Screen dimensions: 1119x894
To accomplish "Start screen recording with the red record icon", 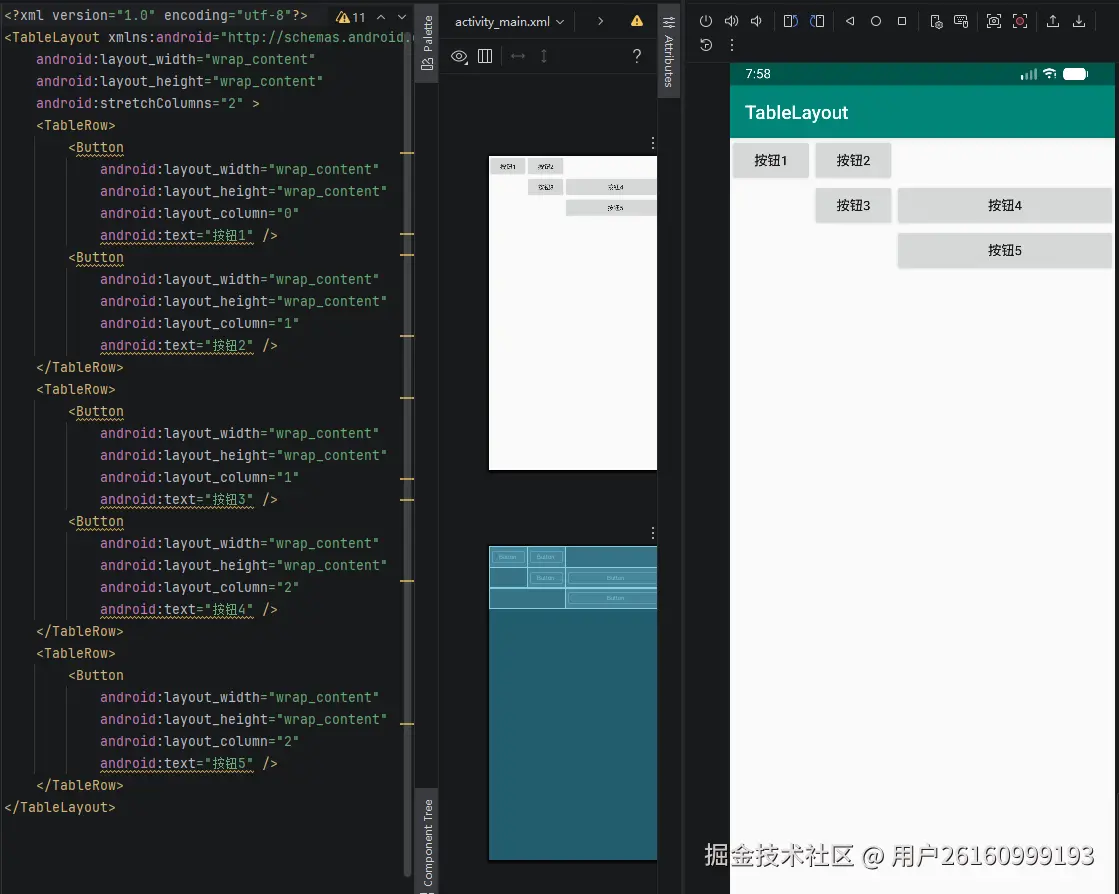I will tap(1019, 21).
